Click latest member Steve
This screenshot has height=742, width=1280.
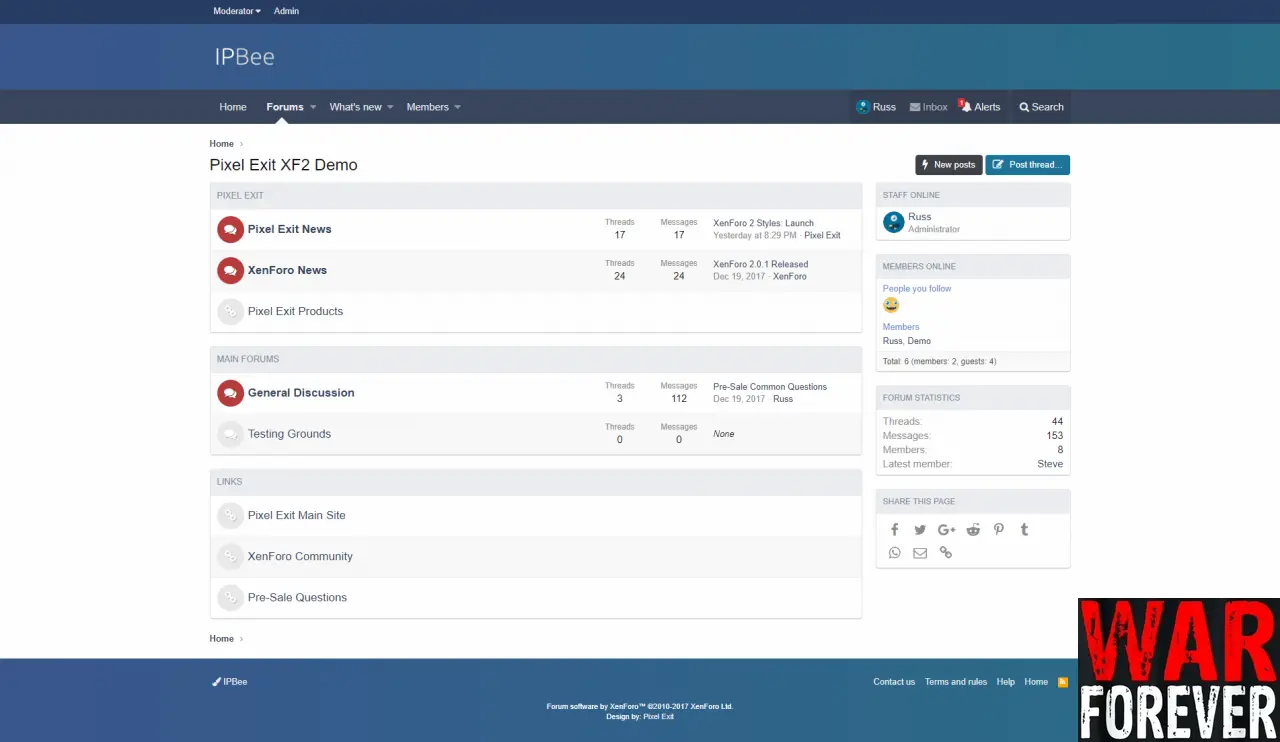click(x=1050, y=464)
